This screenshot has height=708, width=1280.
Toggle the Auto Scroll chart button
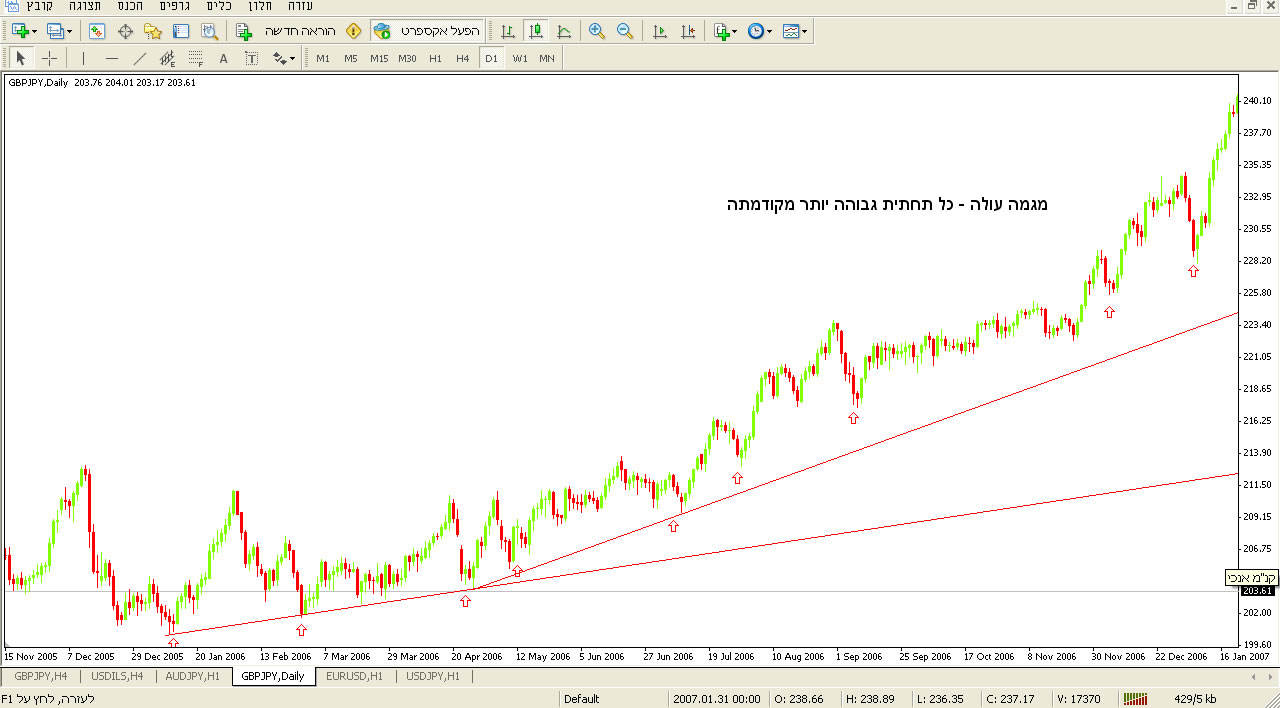660,31
